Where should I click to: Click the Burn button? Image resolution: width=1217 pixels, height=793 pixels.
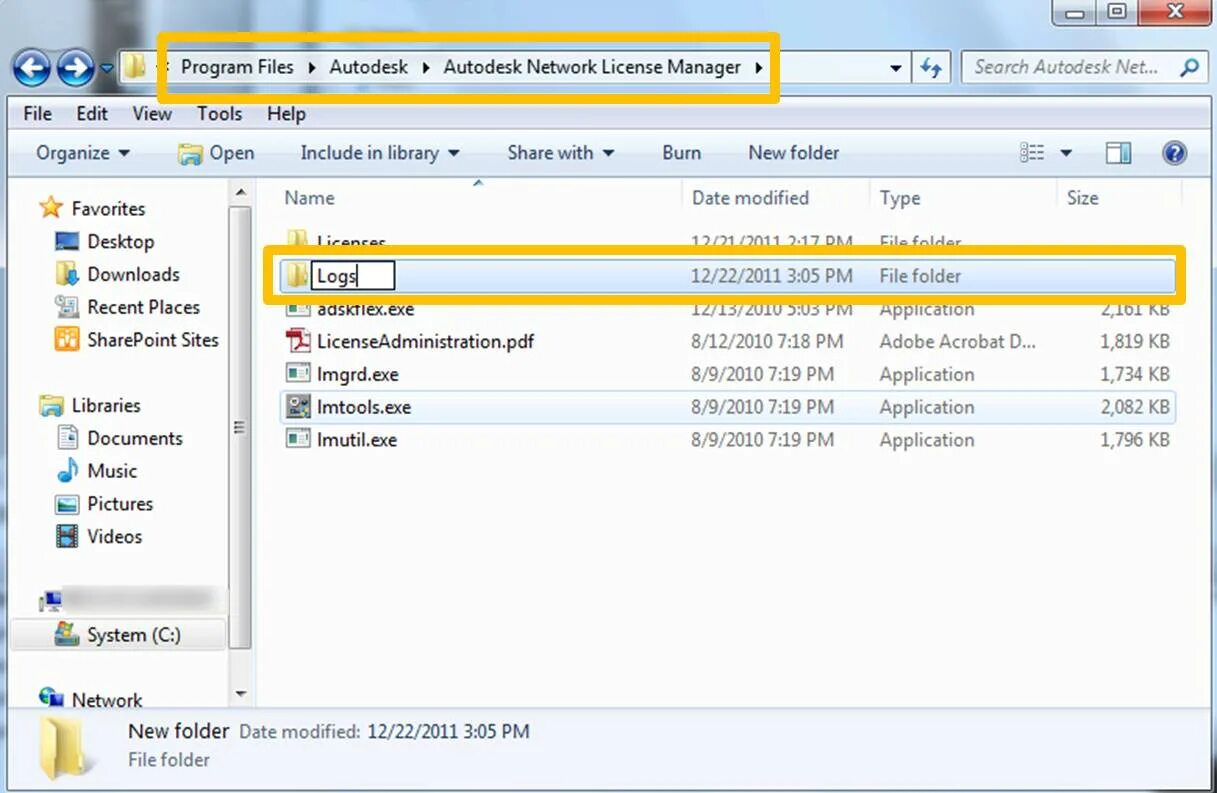pyautogui.click(x=681, y=152)
